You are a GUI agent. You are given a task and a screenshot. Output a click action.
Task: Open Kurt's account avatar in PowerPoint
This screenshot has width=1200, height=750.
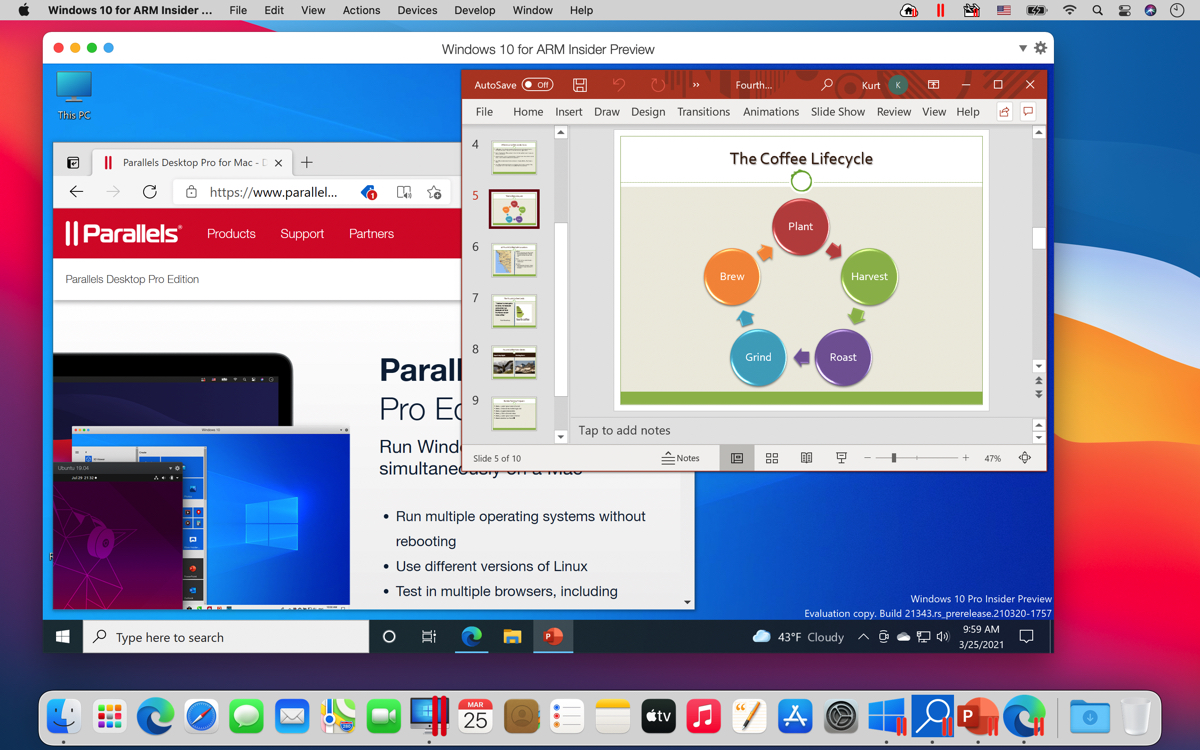tap(898, 85)
